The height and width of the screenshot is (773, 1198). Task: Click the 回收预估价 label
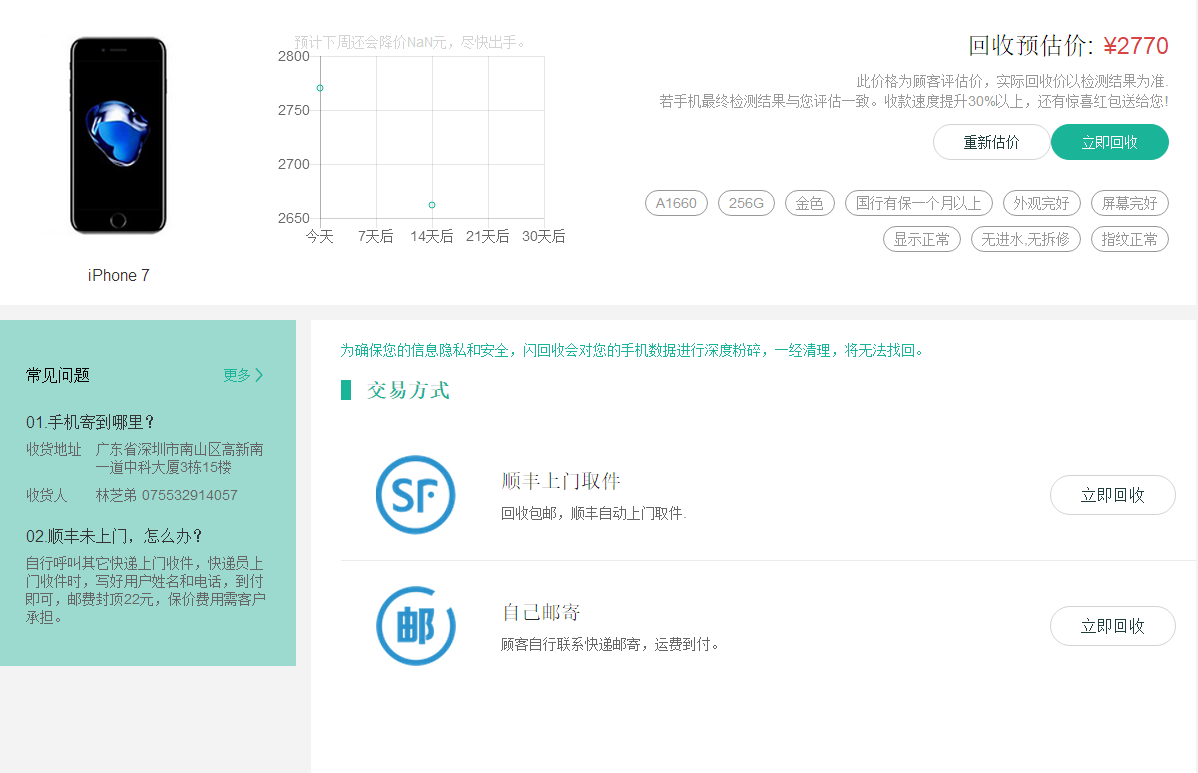(1031, 46)
